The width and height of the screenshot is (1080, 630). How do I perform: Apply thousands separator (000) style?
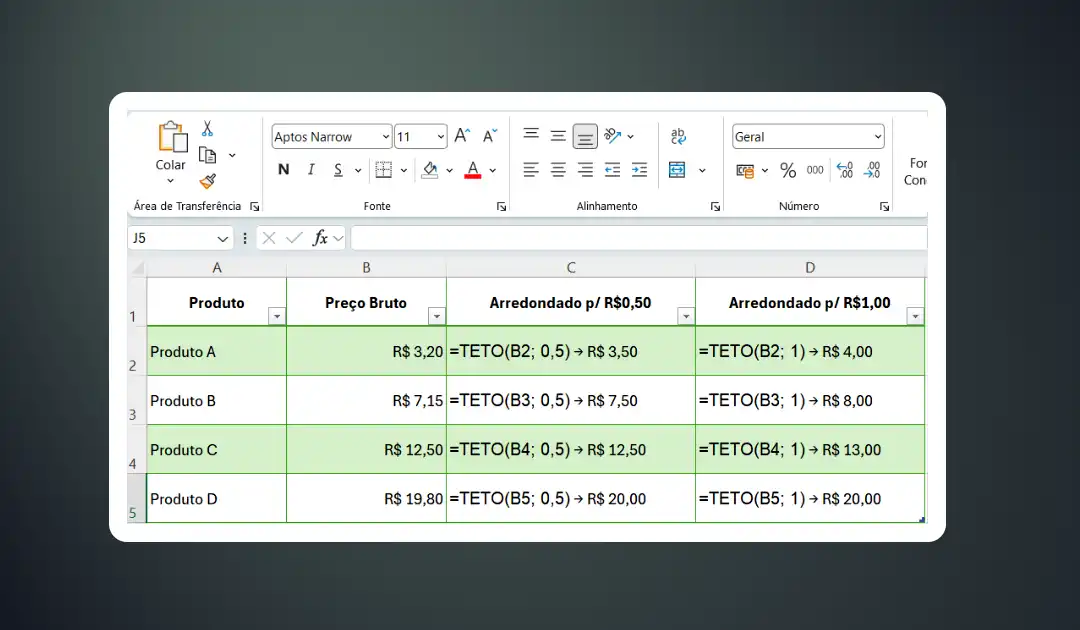[x=815, y=170]
